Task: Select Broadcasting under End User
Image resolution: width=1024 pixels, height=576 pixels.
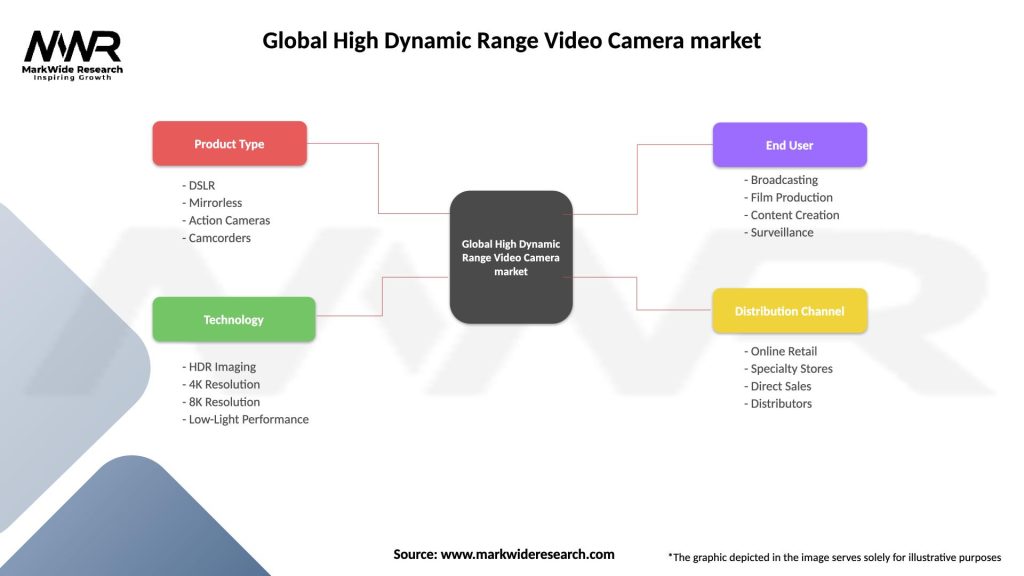Action: [x=783, y=180]
